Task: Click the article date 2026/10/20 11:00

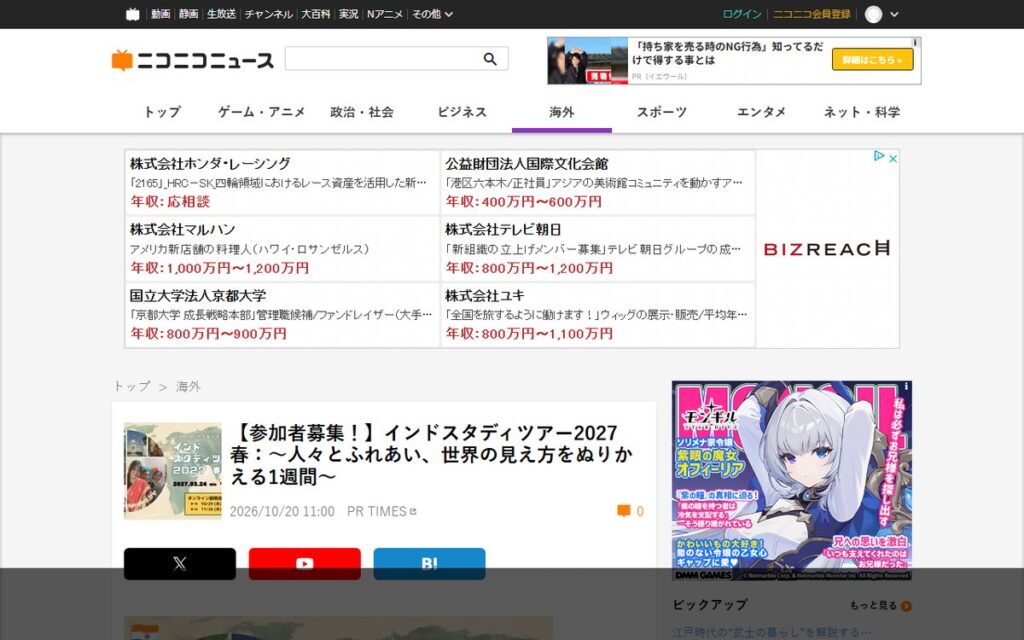Action: (x=282, y=511)
